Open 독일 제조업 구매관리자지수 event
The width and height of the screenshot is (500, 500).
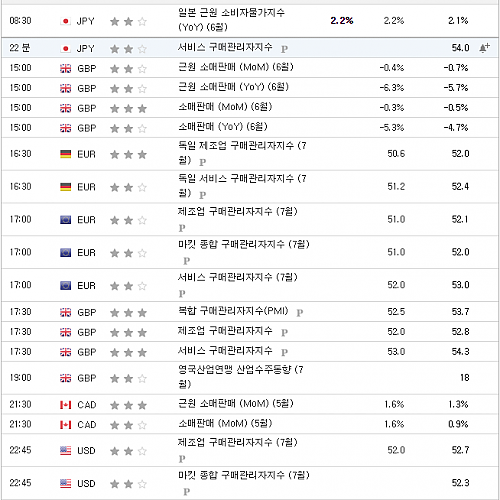242,153
